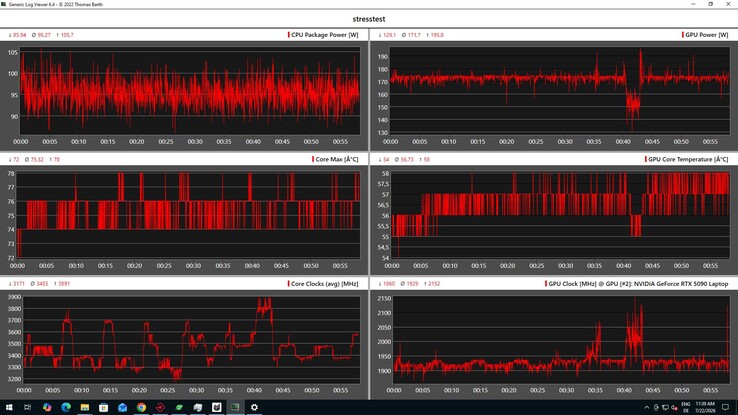Click the Core Max average value 75.32

coord(37,160)
